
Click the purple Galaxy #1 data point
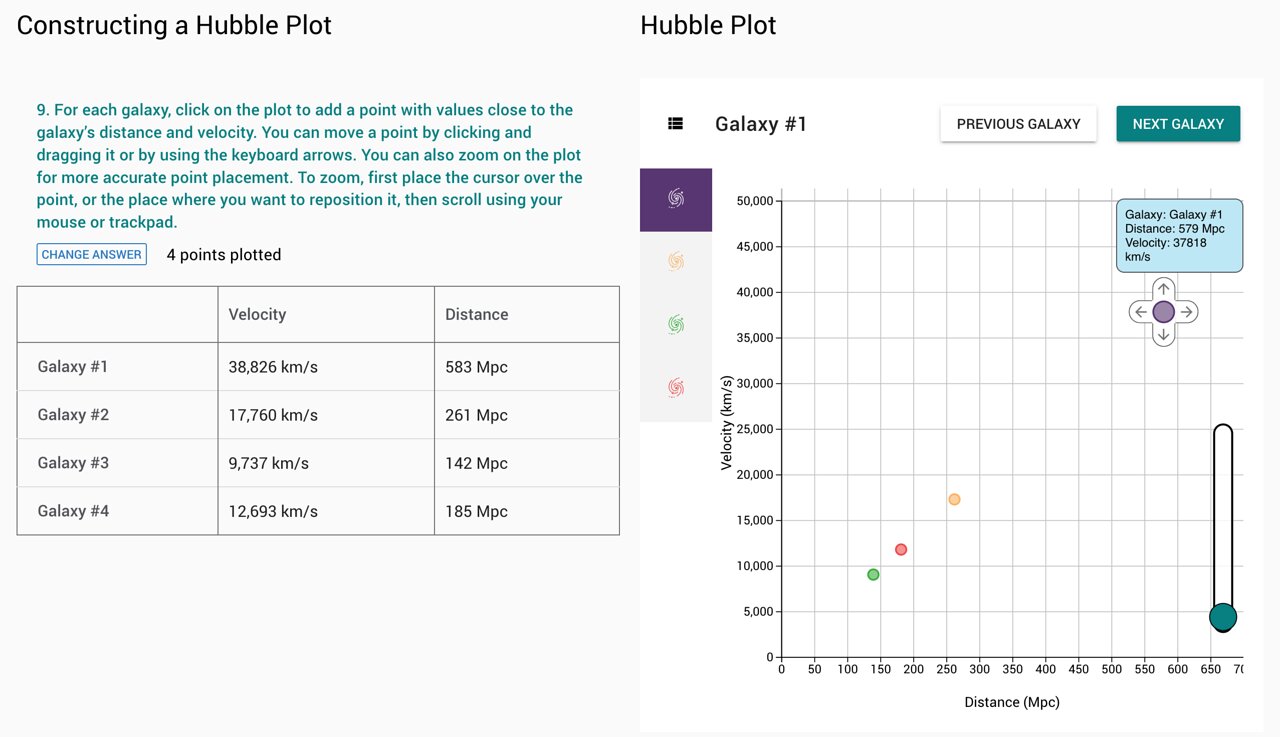1163,312
